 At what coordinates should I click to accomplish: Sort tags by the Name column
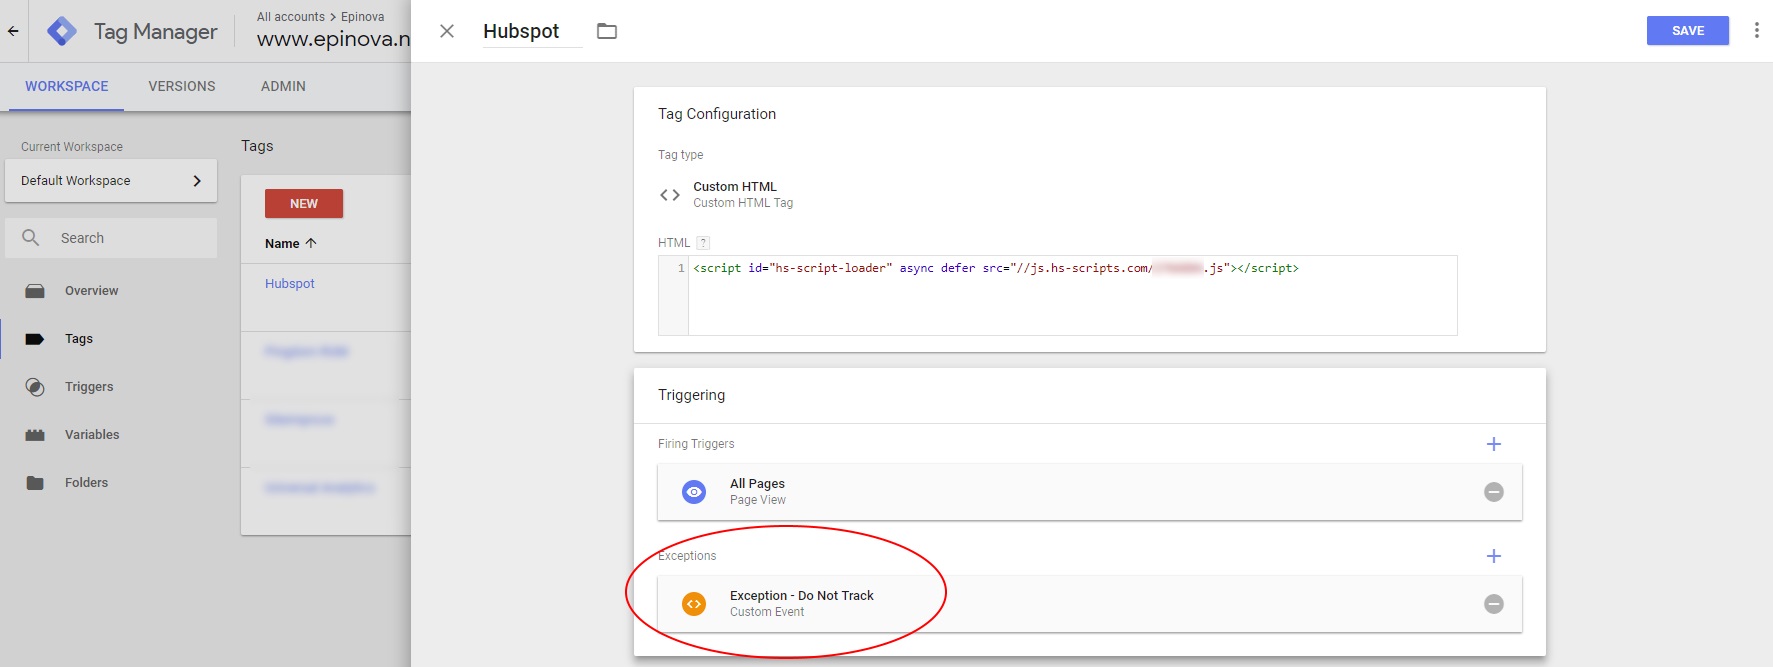tap(290, 244)
